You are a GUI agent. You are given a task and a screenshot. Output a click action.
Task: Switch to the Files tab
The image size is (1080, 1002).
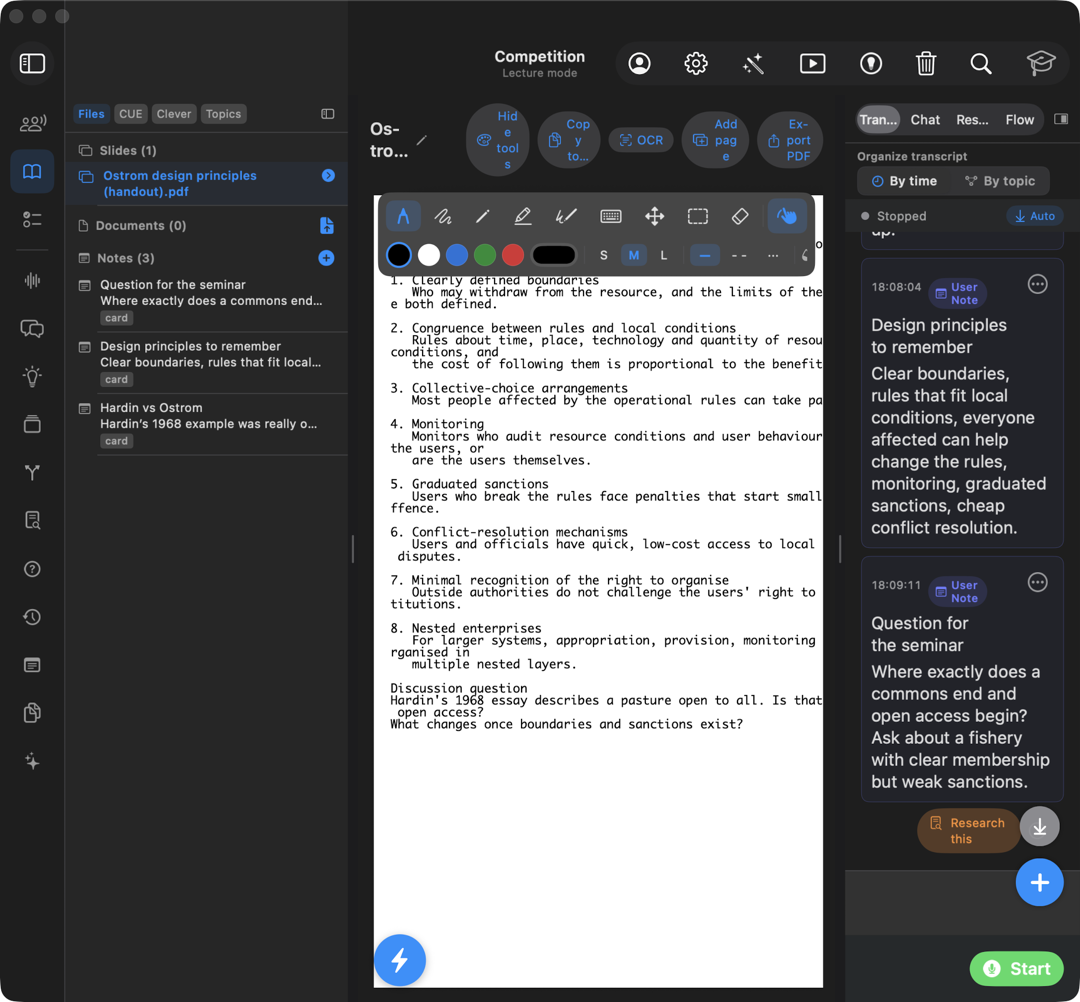click(x=91, y=114)
